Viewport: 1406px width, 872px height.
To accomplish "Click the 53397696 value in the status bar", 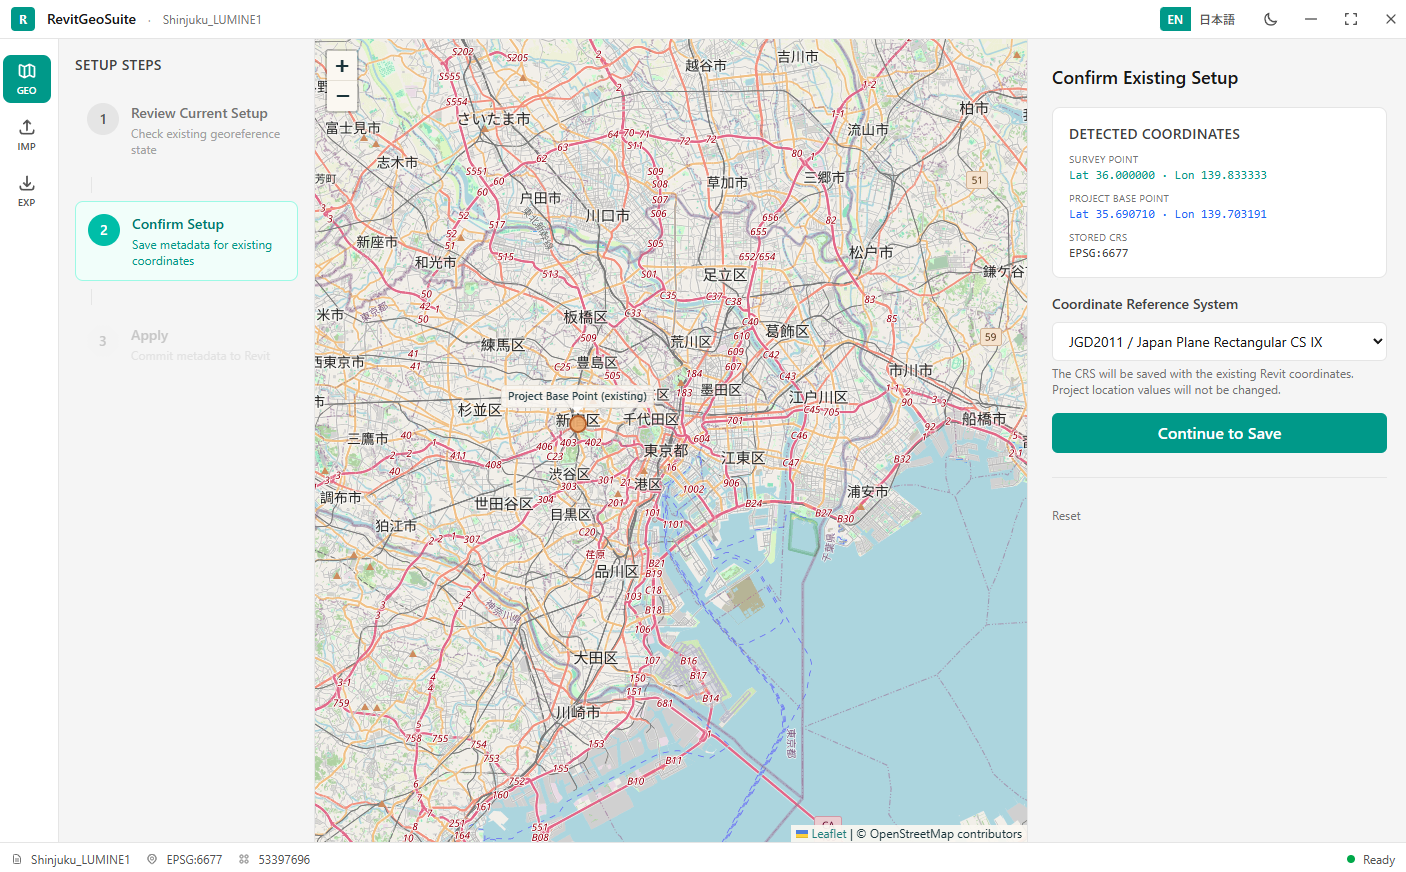I will tap(284, 859).
